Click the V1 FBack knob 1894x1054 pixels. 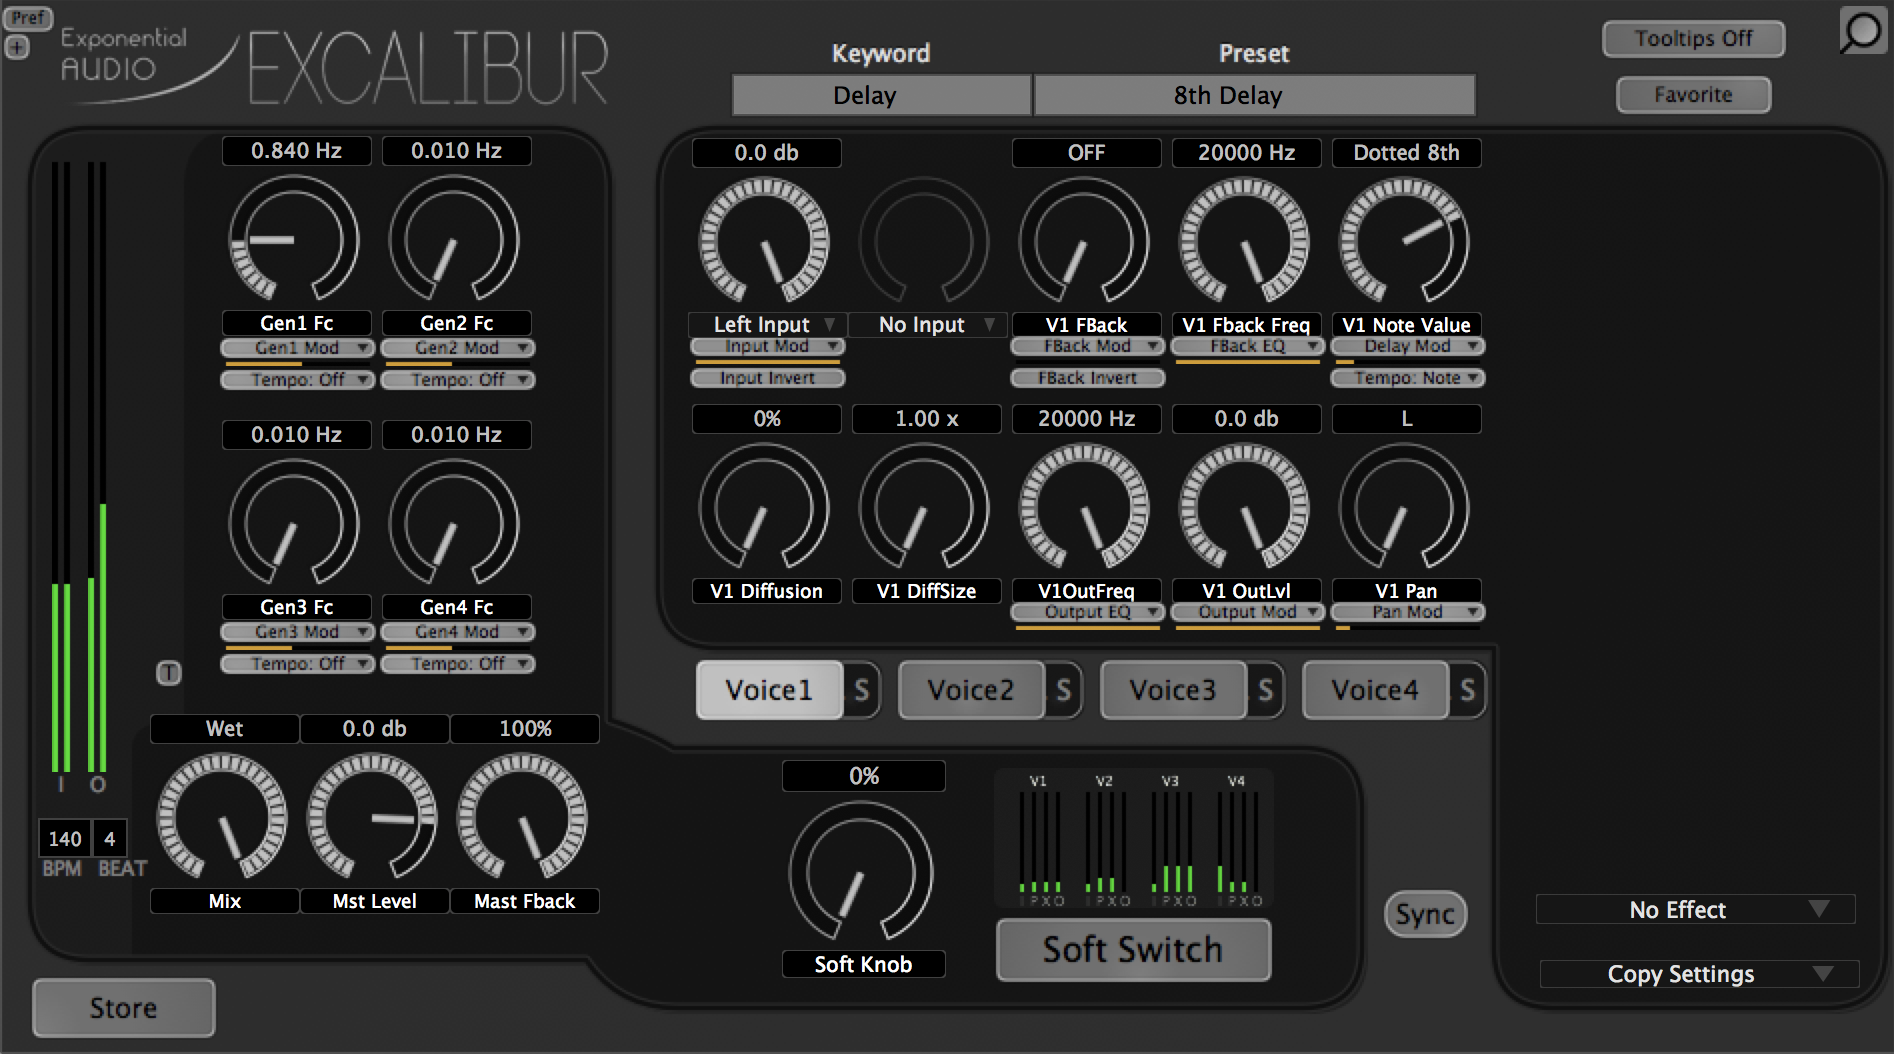[x=1084, y=241]
